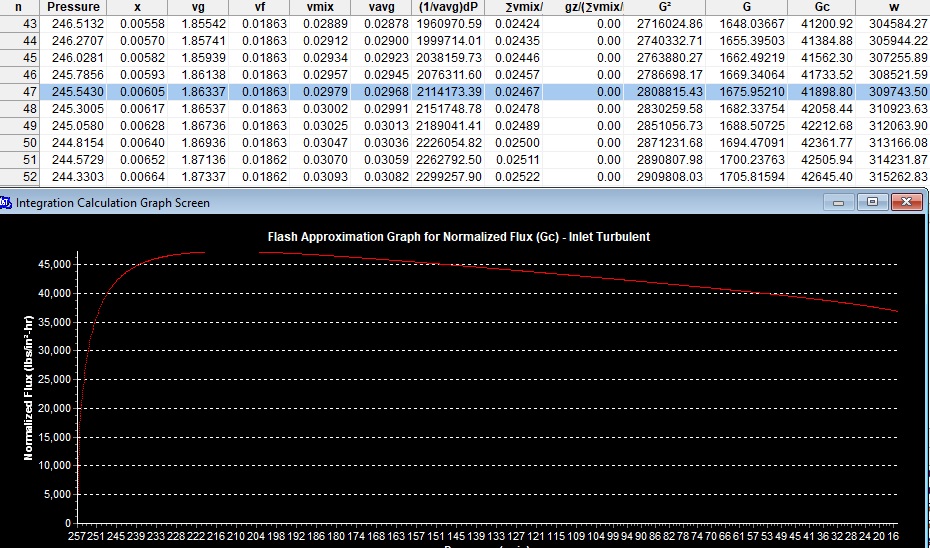This screenshot has height=548, width=930.
Task: Click vavg value 0.03013
Action: pos(386,126)
